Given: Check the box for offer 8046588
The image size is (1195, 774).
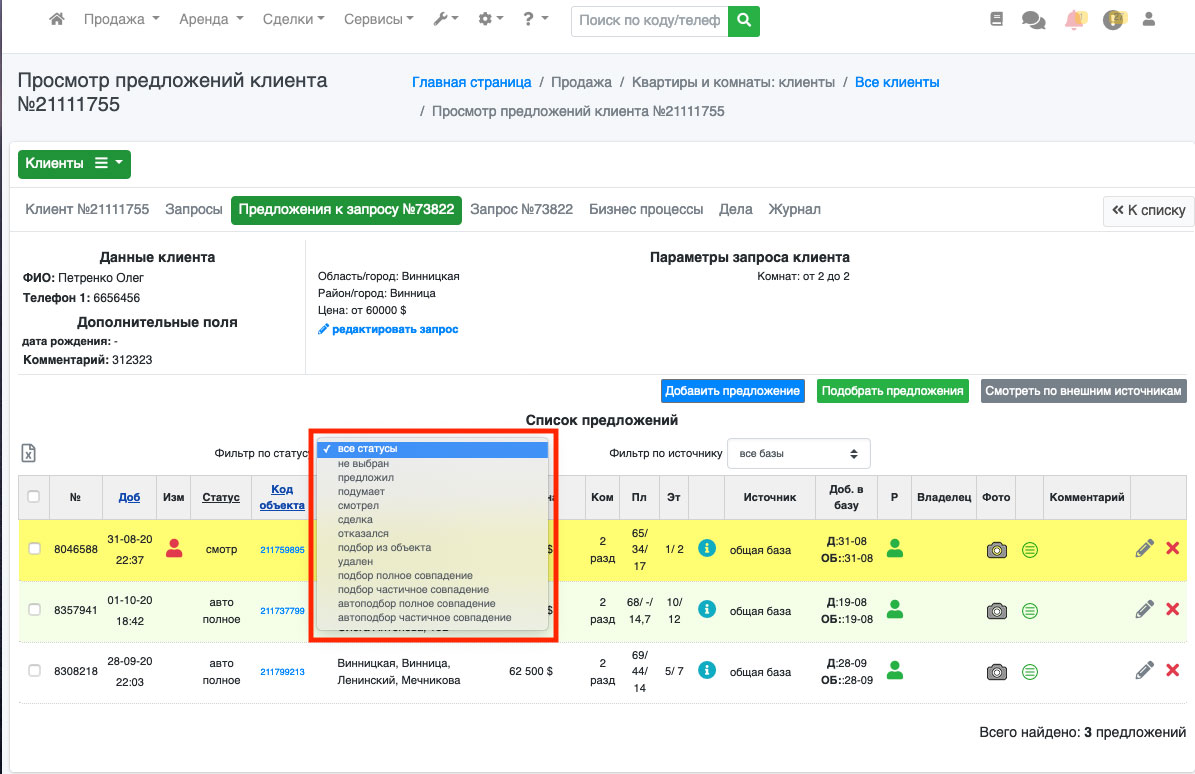Looking at the screenshot, I should pyautogui.click(x=34, y=549).
